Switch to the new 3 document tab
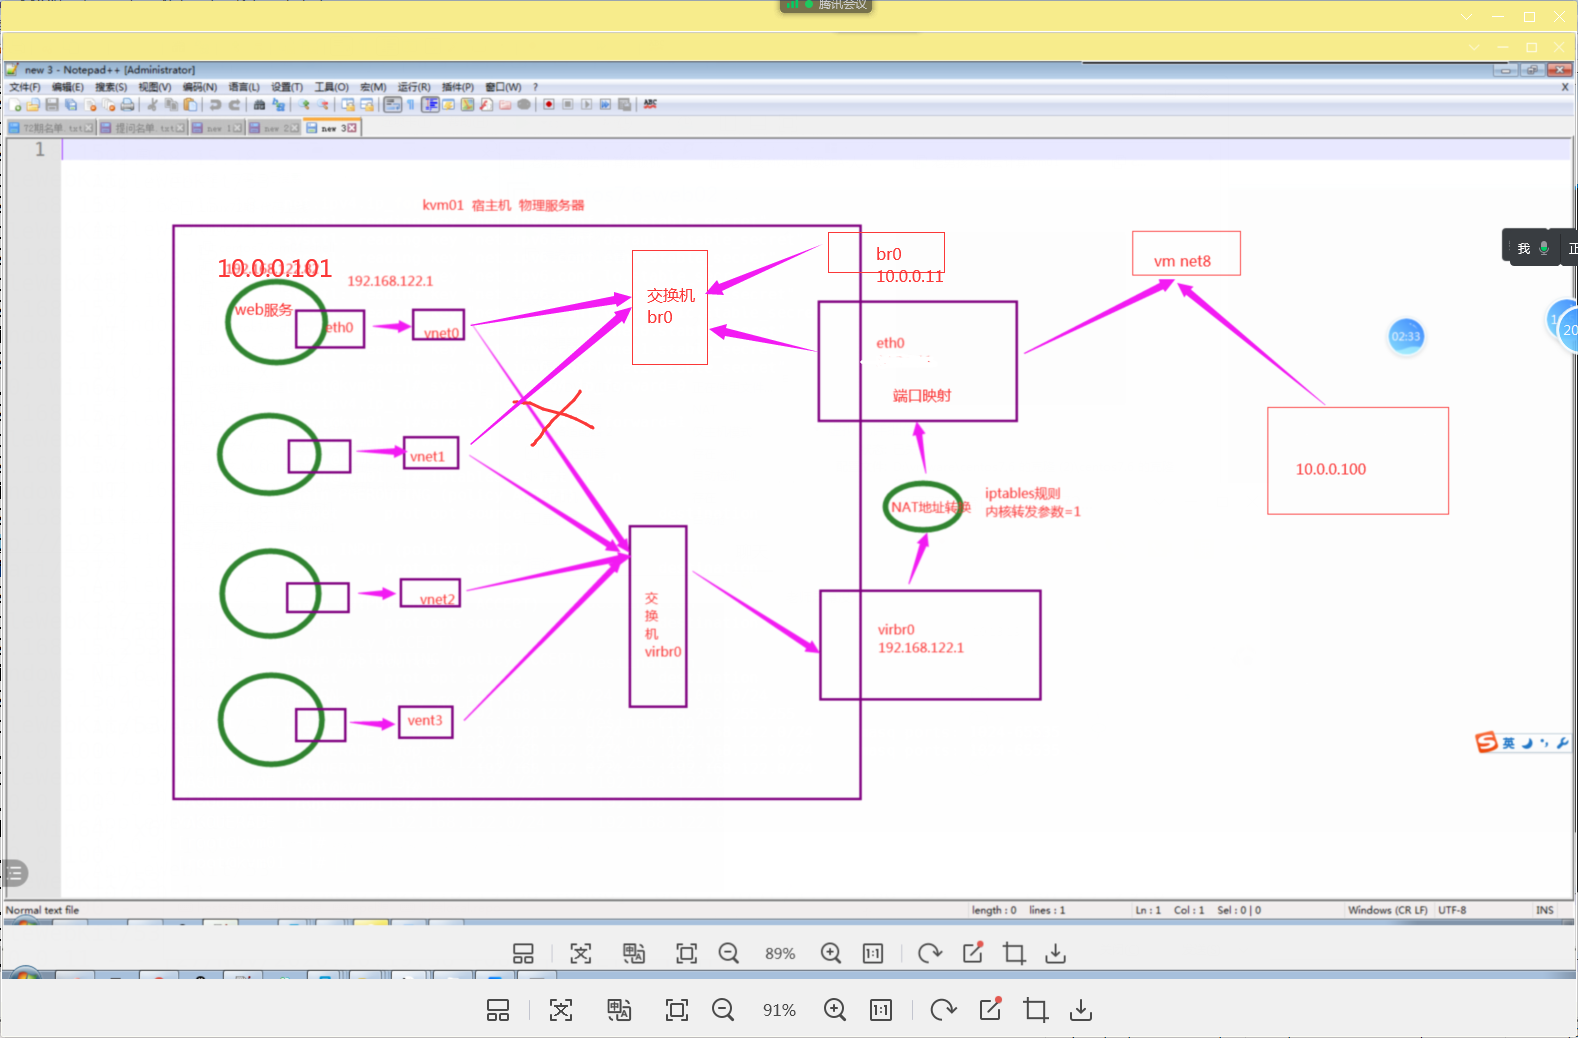 [332, 128]
